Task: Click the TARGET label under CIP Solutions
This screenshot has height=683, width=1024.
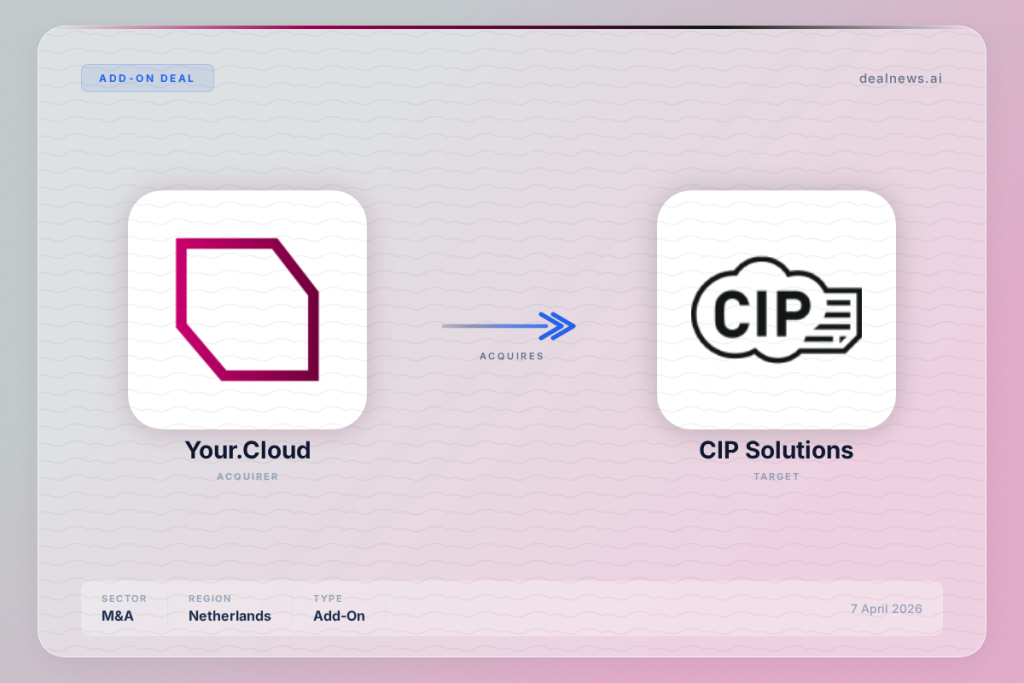Action: click(x=776, y=477)
